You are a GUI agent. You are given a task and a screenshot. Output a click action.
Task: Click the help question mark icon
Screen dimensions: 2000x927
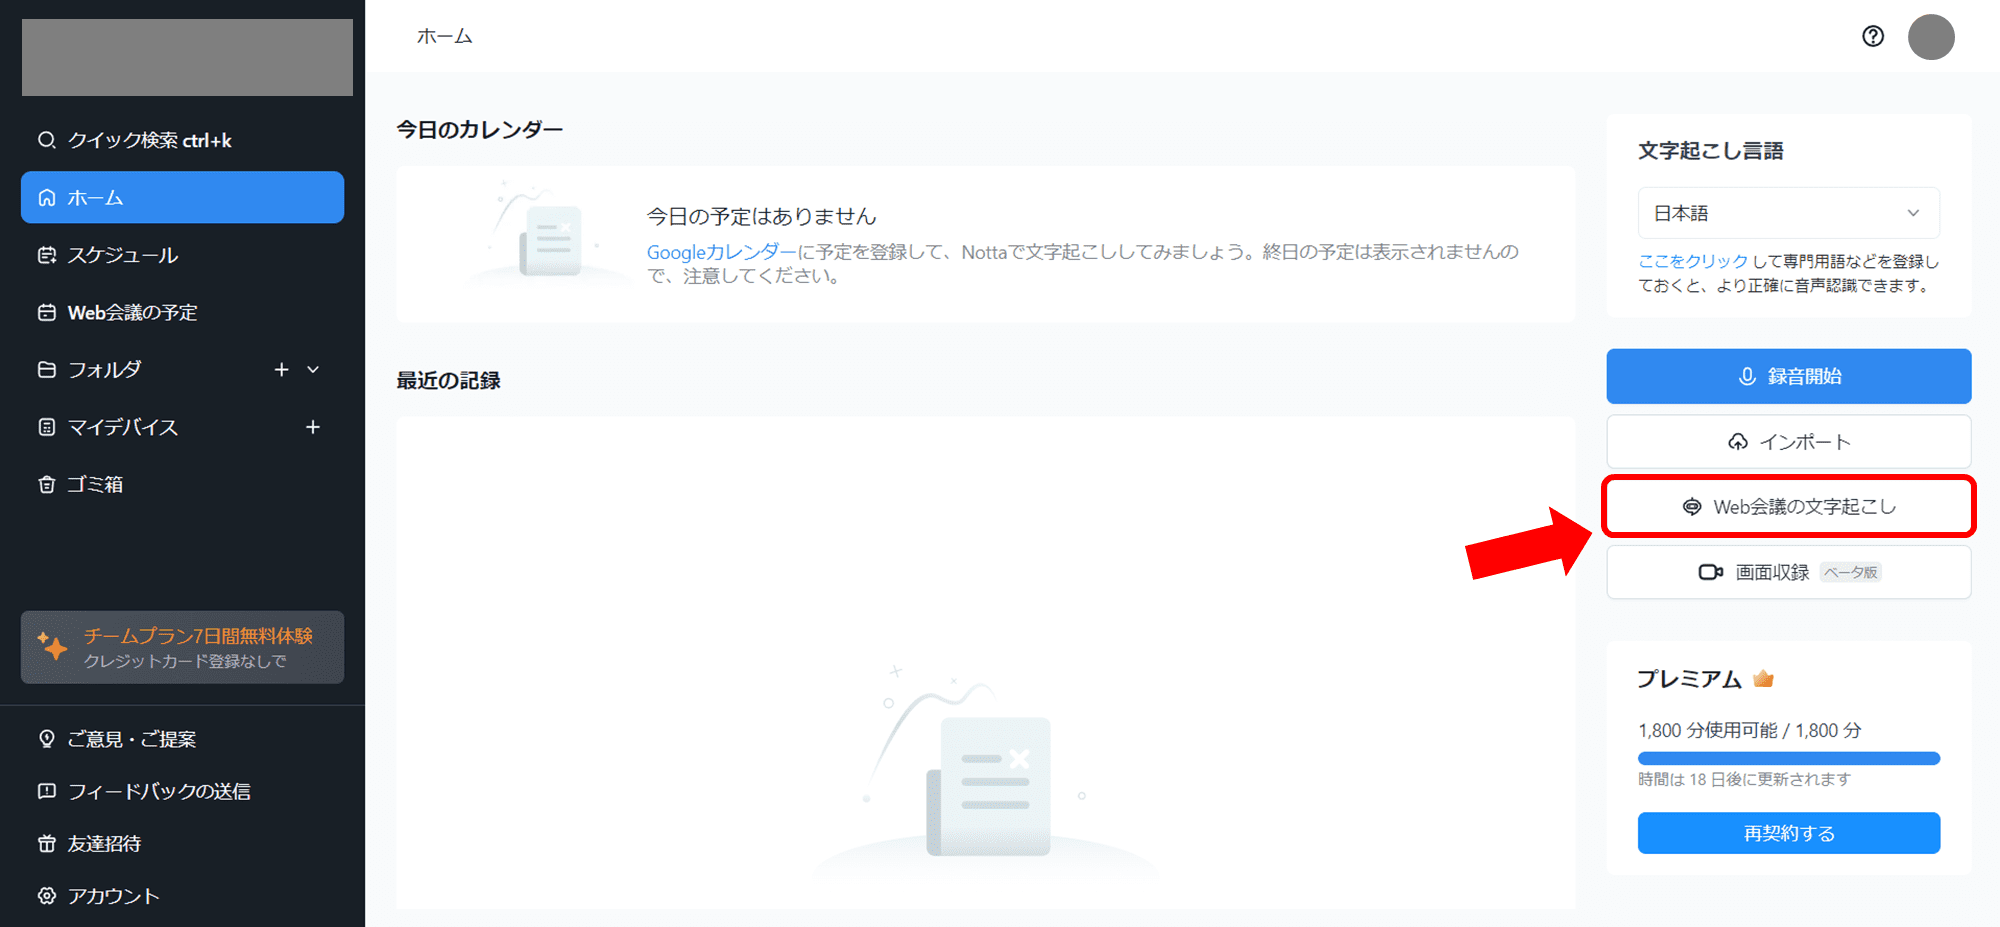point(1873,36)
